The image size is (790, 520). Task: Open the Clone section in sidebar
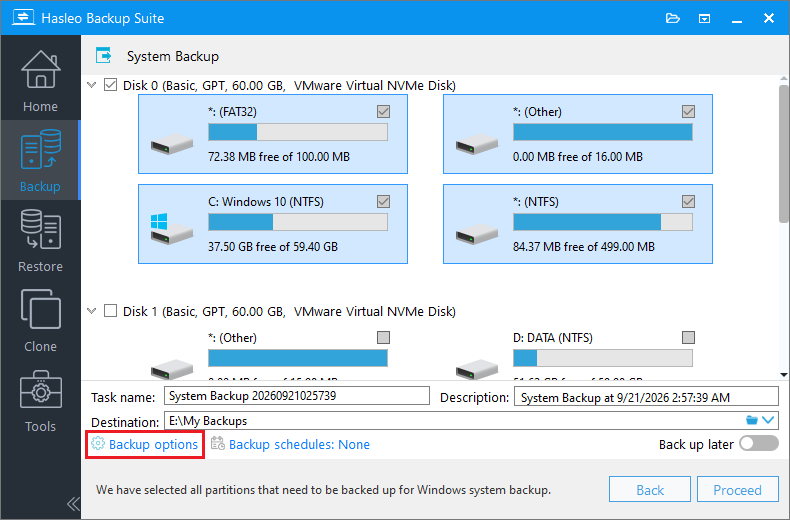coord(40,320)
